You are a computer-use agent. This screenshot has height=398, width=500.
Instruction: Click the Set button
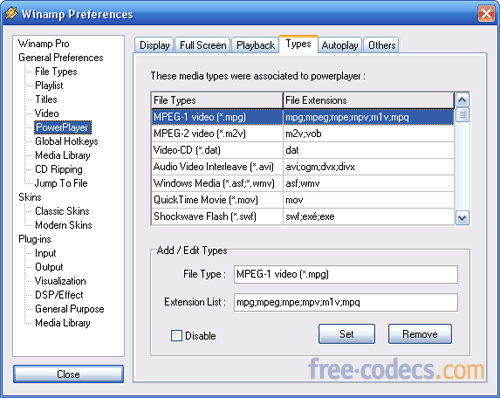click(x=346, y=334)
